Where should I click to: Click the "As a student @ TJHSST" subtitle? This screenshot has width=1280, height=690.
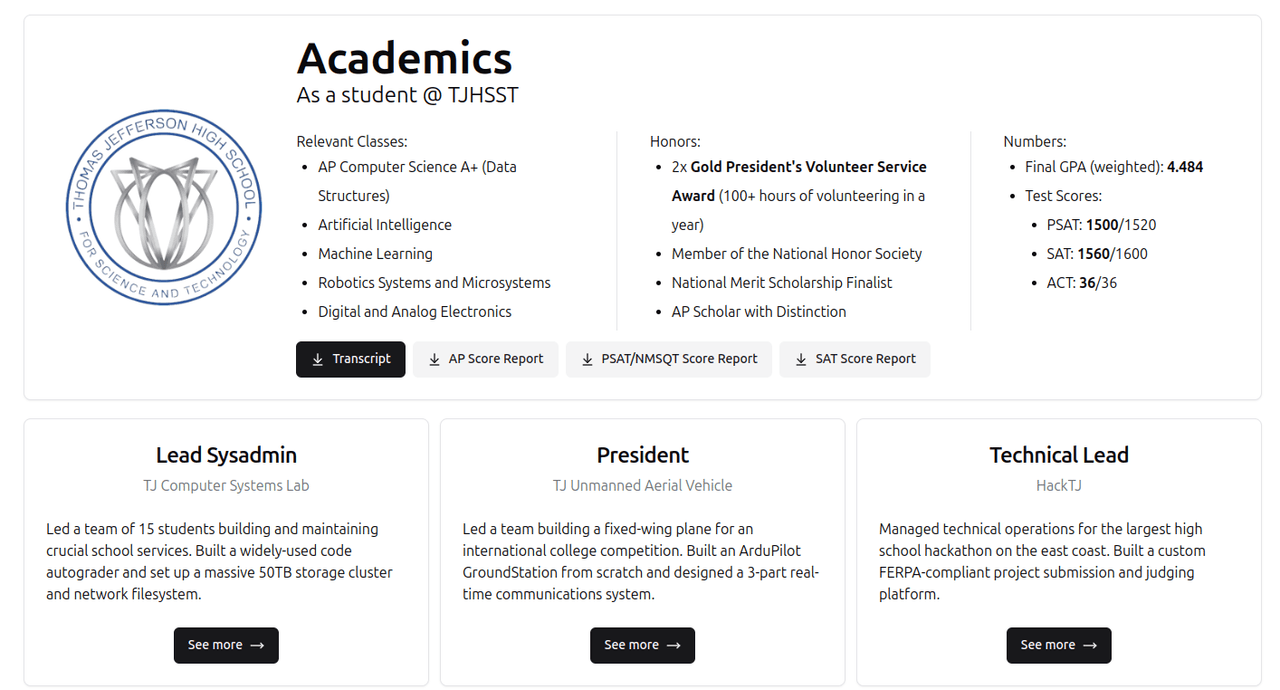coord(407,95)
